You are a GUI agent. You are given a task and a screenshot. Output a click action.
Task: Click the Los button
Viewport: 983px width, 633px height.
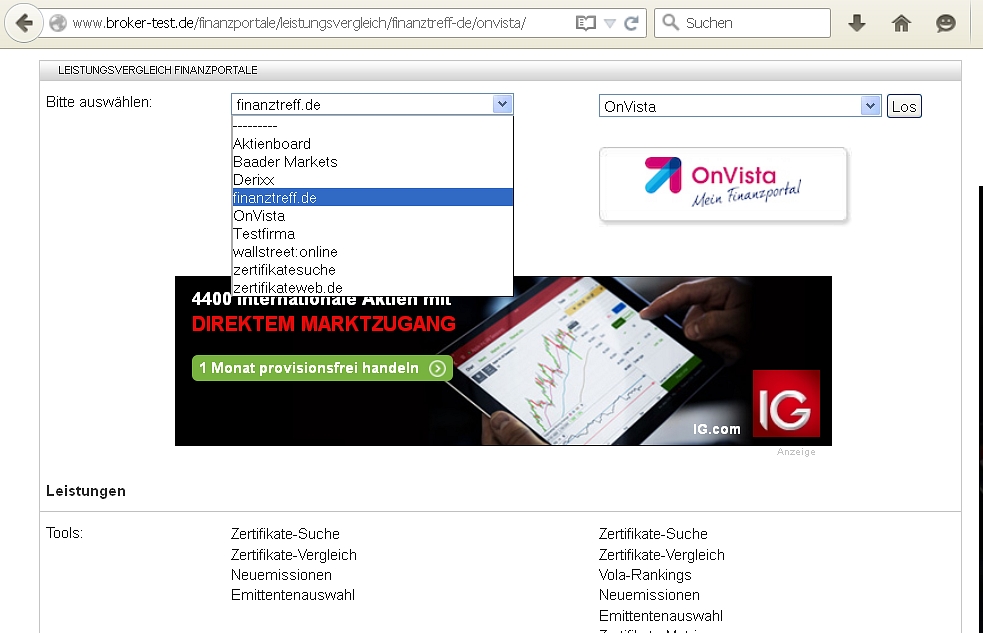coord(904,107)
